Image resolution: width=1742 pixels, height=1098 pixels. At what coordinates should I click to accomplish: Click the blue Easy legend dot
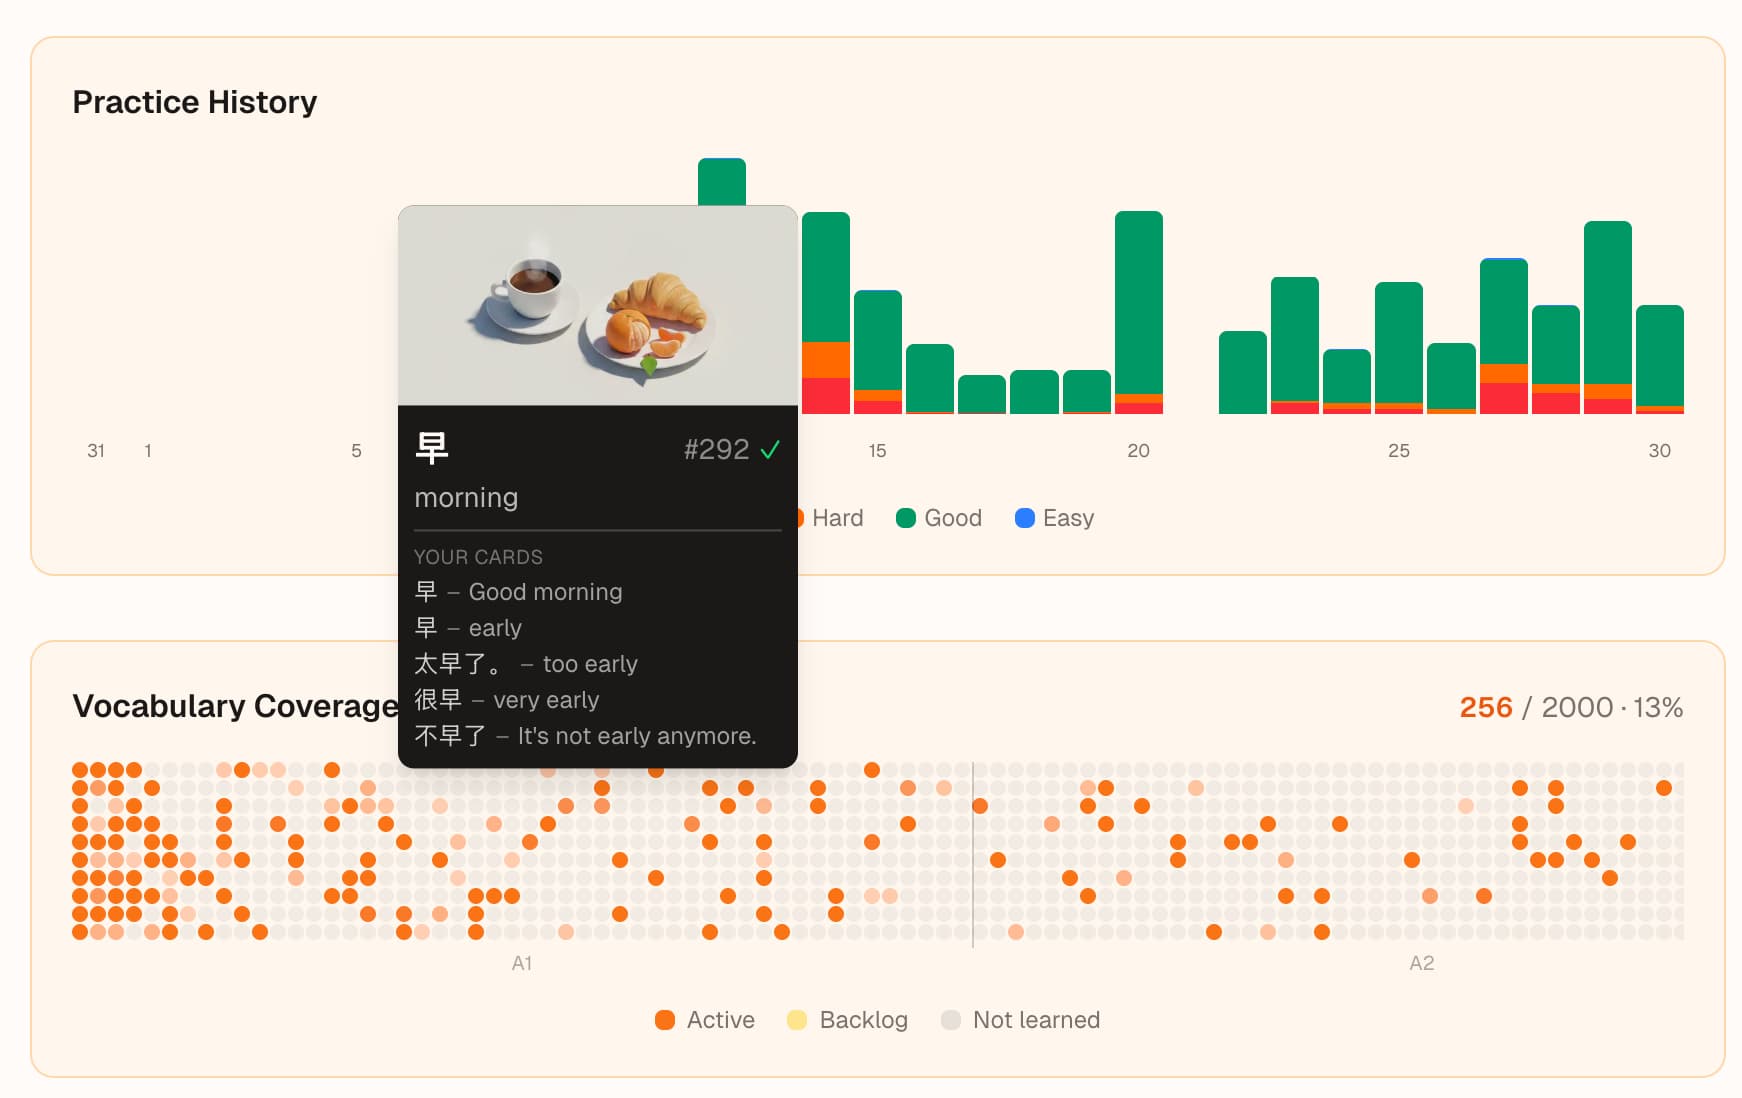pos(1024,518)
